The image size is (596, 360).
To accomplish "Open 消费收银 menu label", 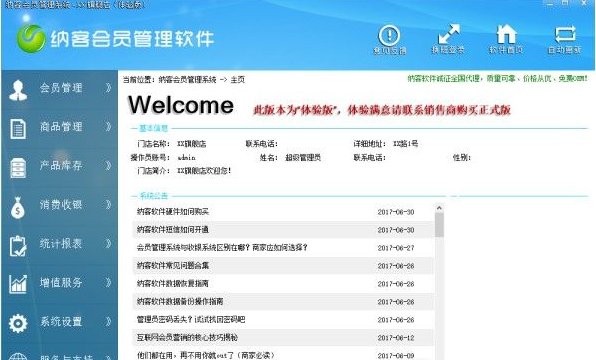I will coord(61,205).
